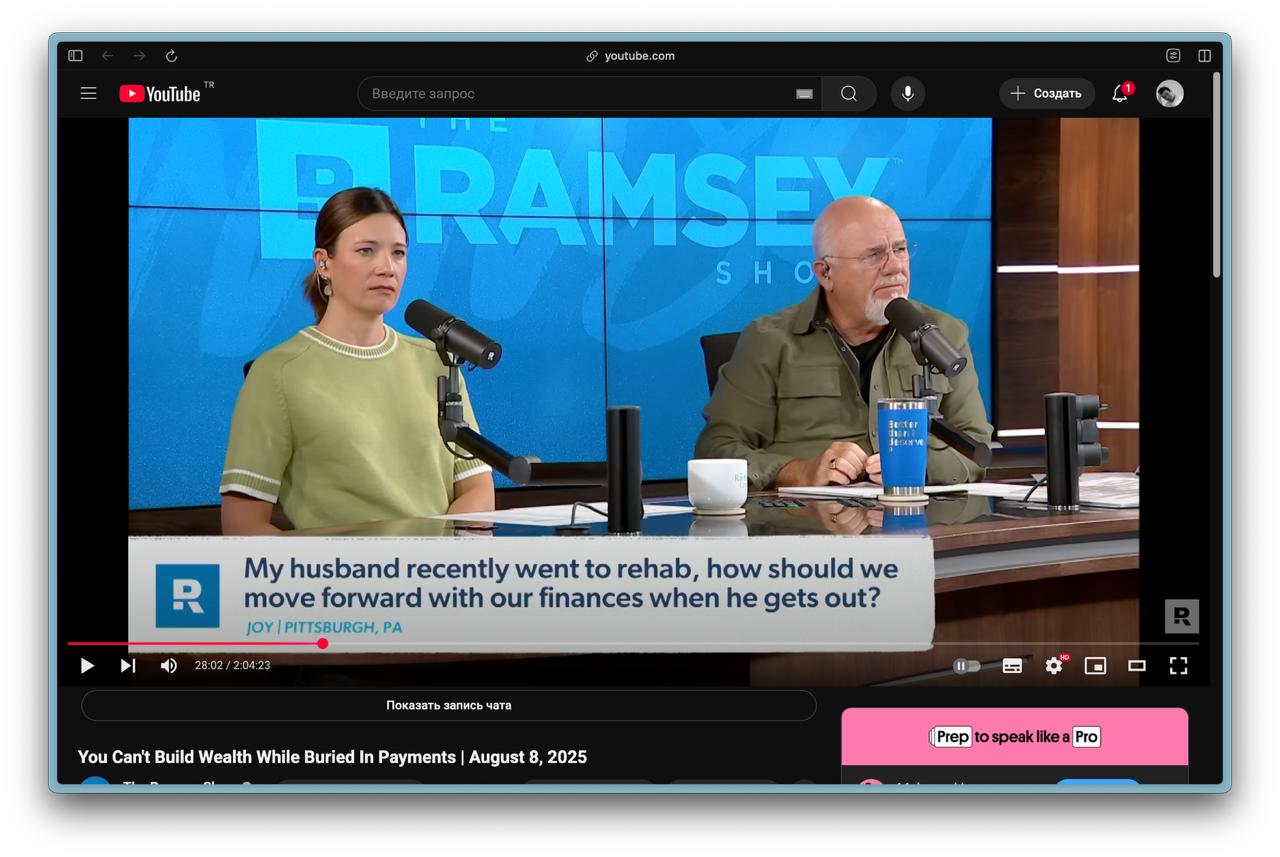The width and height of the screenshot is (1280, 857).
Task: Click the video title You Can't Build Wealth
Action: (x=332, y=757)
